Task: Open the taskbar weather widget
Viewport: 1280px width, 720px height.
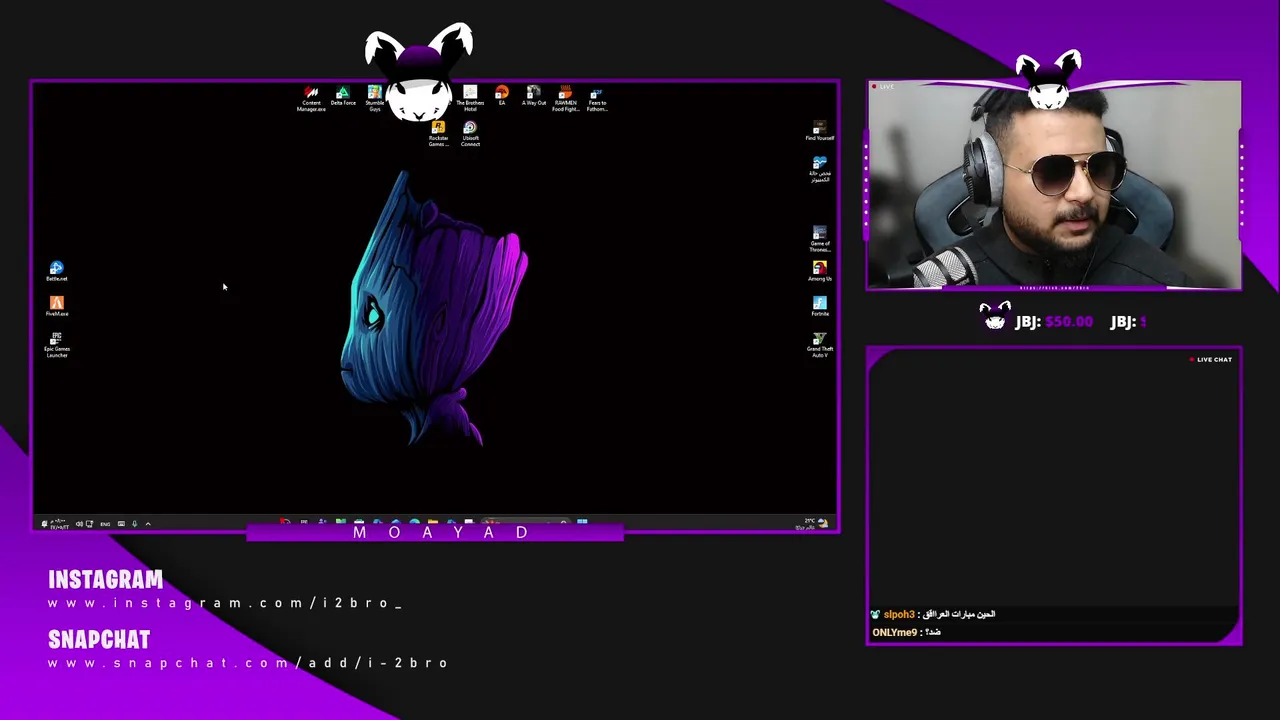Action: click(813, 523)
